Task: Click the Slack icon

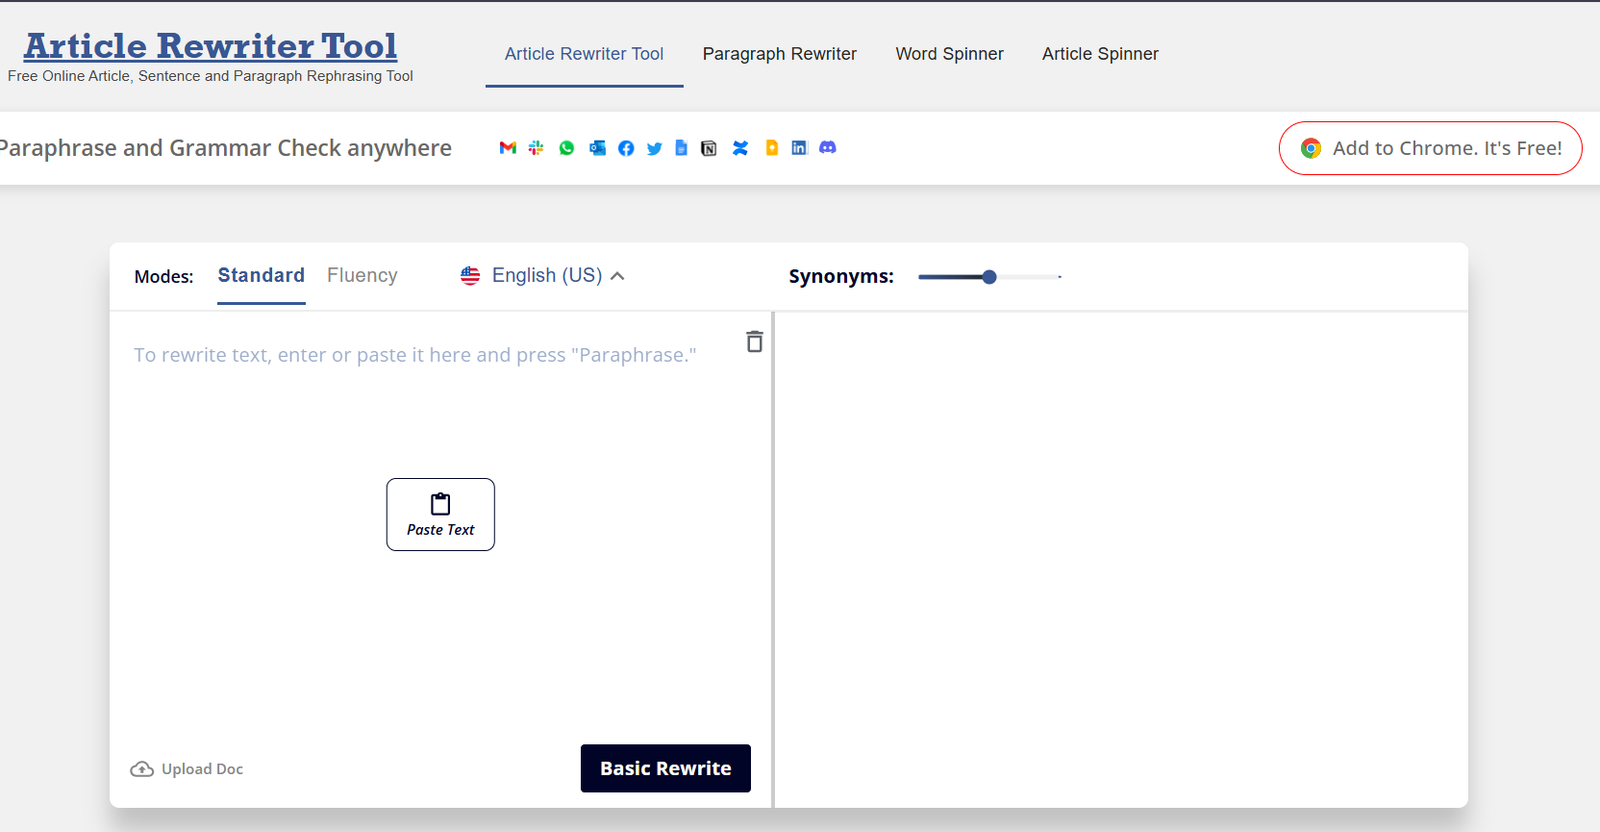Action: [536, 148]
